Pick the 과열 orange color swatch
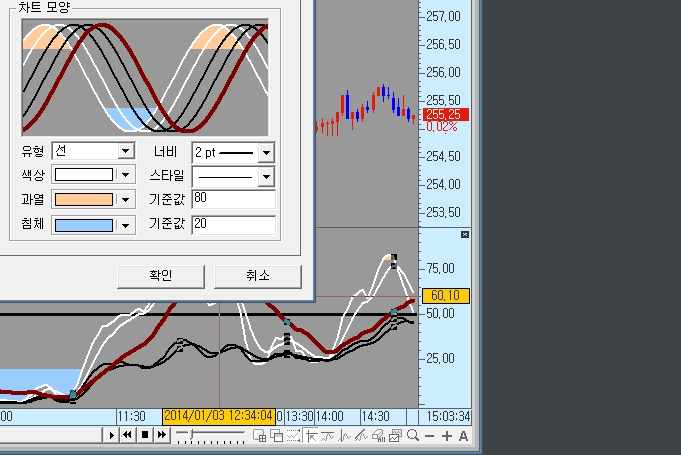Image resolution: width=681 pixels, height=455 pixels. coord(84,200)
